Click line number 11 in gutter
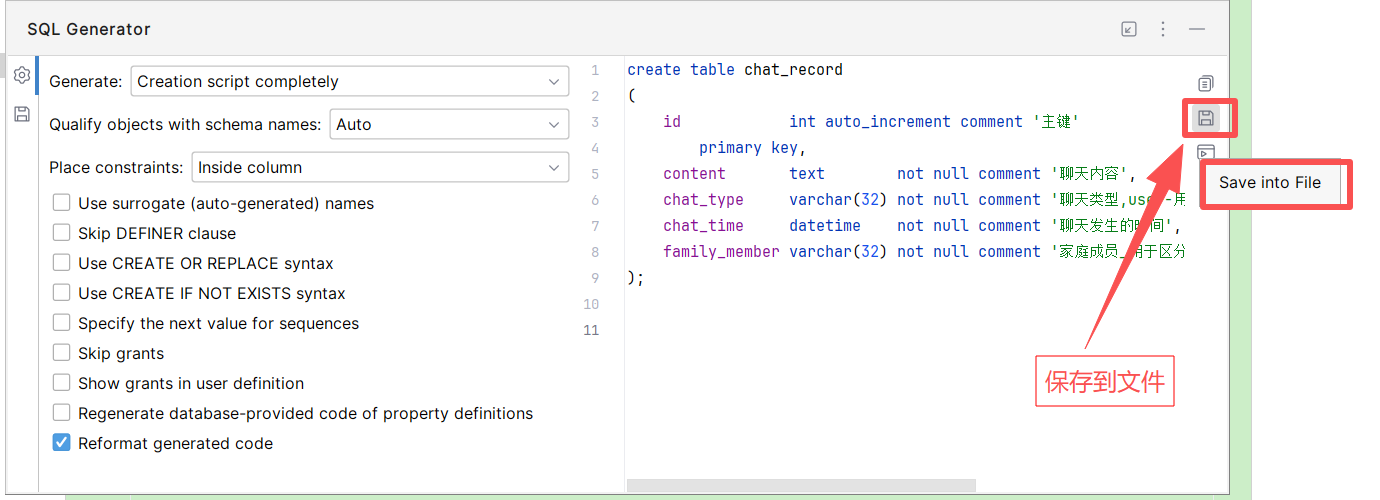The image size is (1380, 500). [591, 330]
